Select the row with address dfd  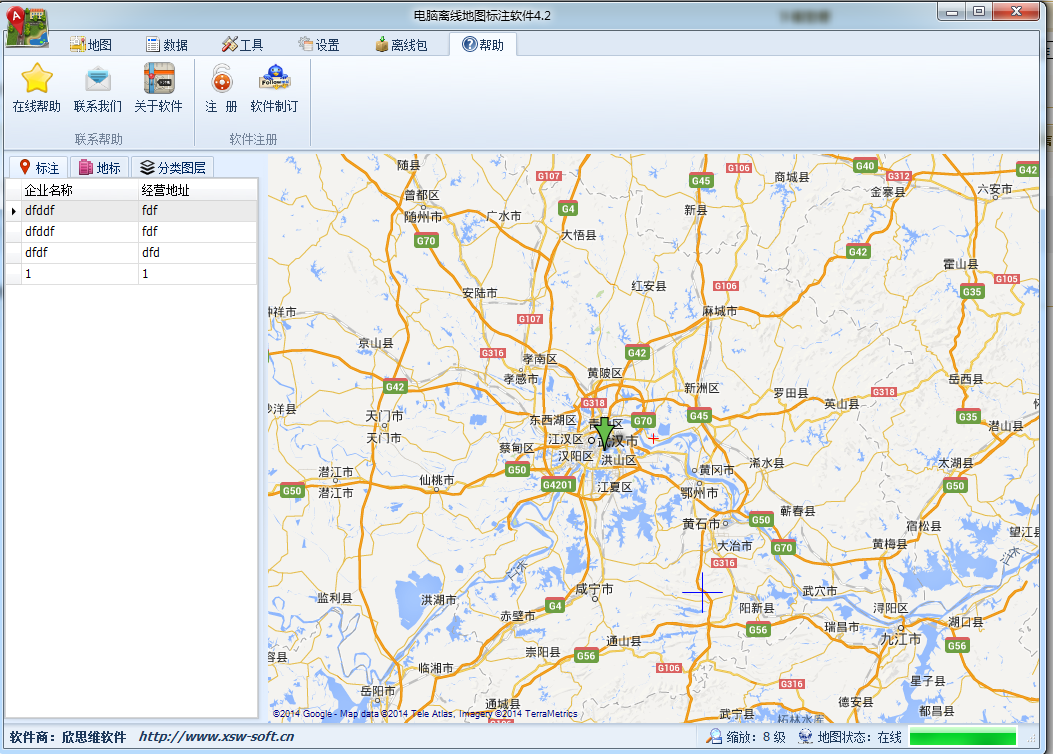click(x=150, y=253)
